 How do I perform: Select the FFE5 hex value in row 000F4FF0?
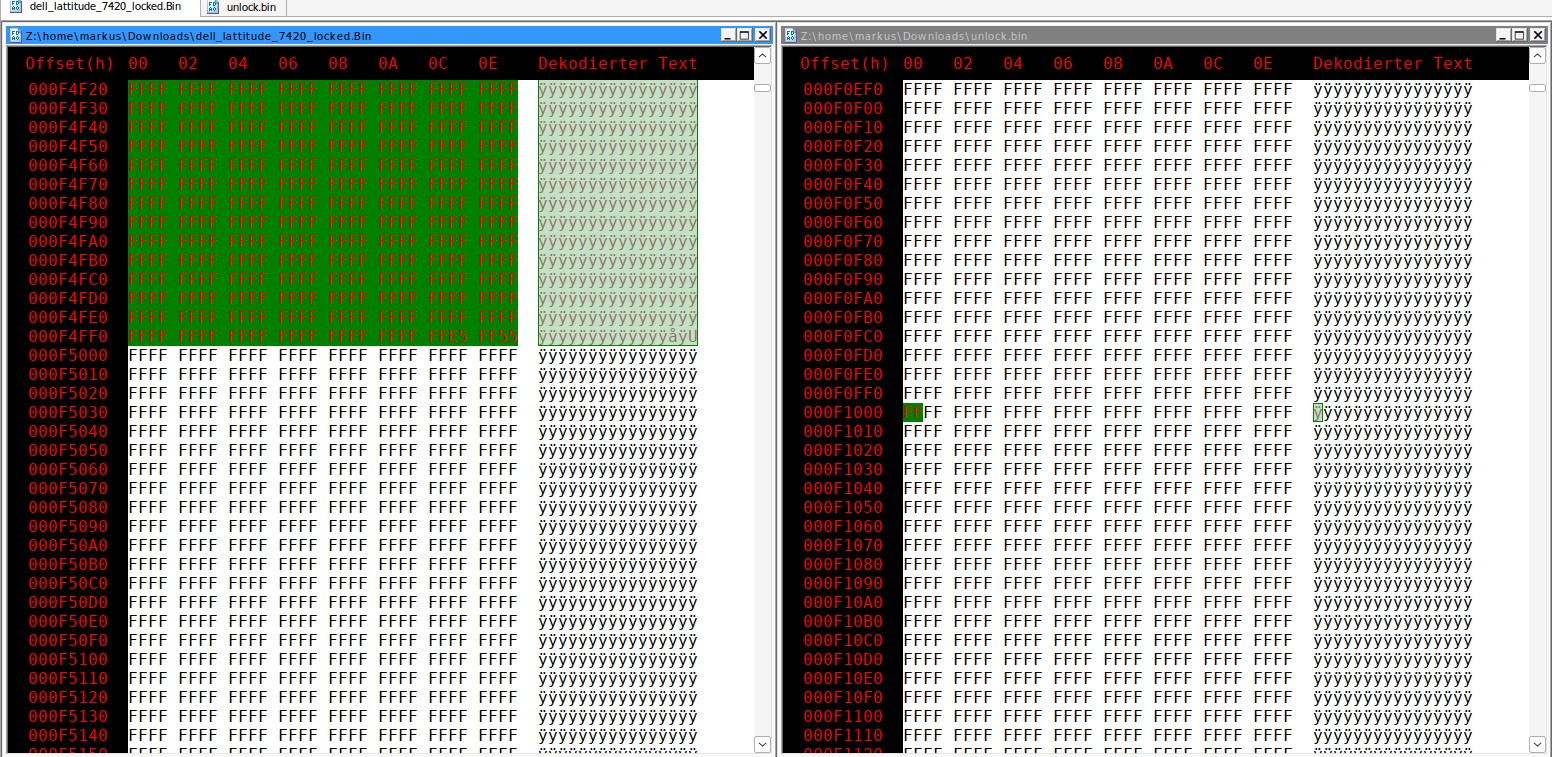click(448, 337)
